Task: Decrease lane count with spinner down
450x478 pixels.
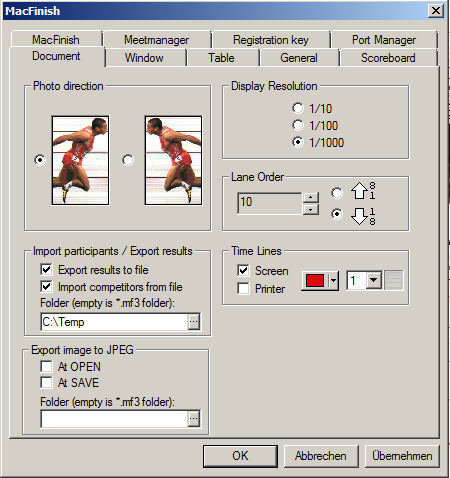Action: (x=311, y=209)
